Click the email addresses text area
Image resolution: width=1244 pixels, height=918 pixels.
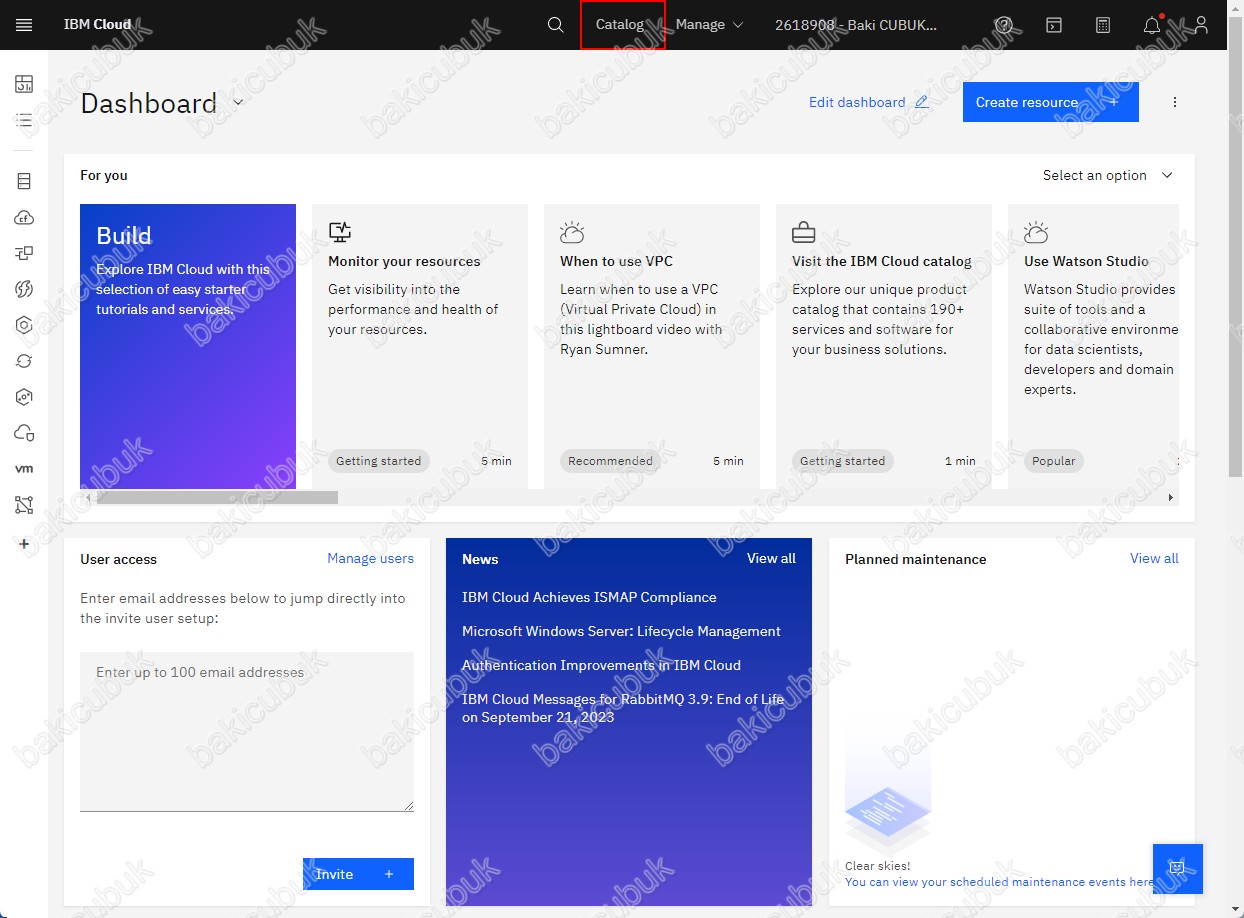point(247,731)
